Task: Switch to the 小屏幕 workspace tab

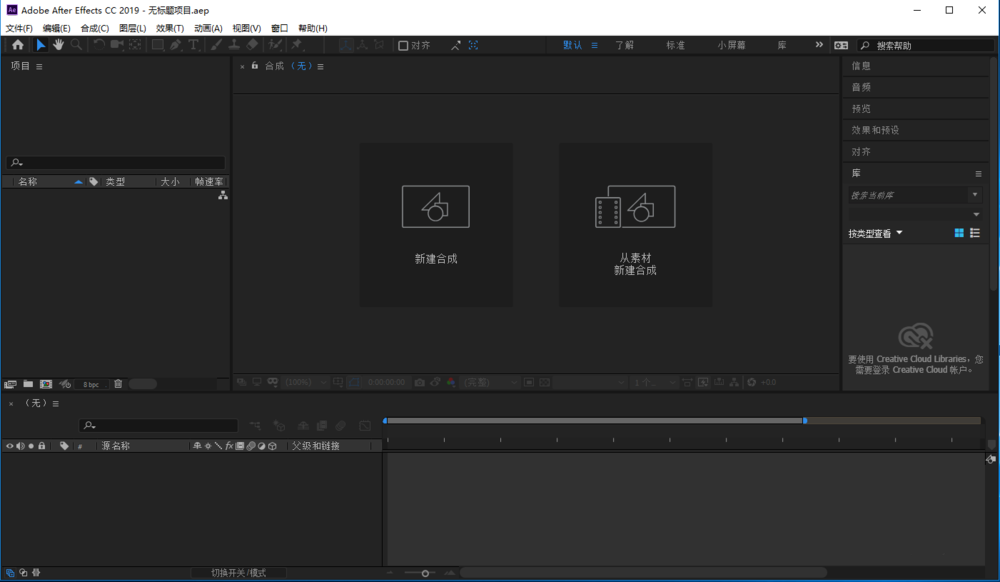Action: pos(729,45)
